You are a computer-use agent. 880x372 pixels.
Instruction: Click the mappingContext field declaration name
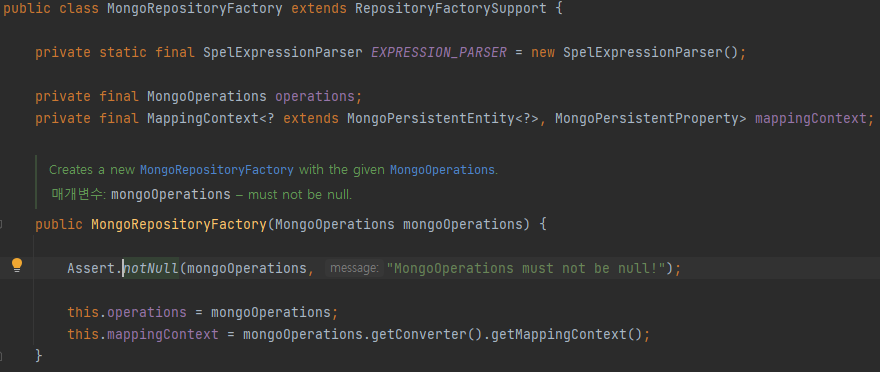[x=811, y=118]
